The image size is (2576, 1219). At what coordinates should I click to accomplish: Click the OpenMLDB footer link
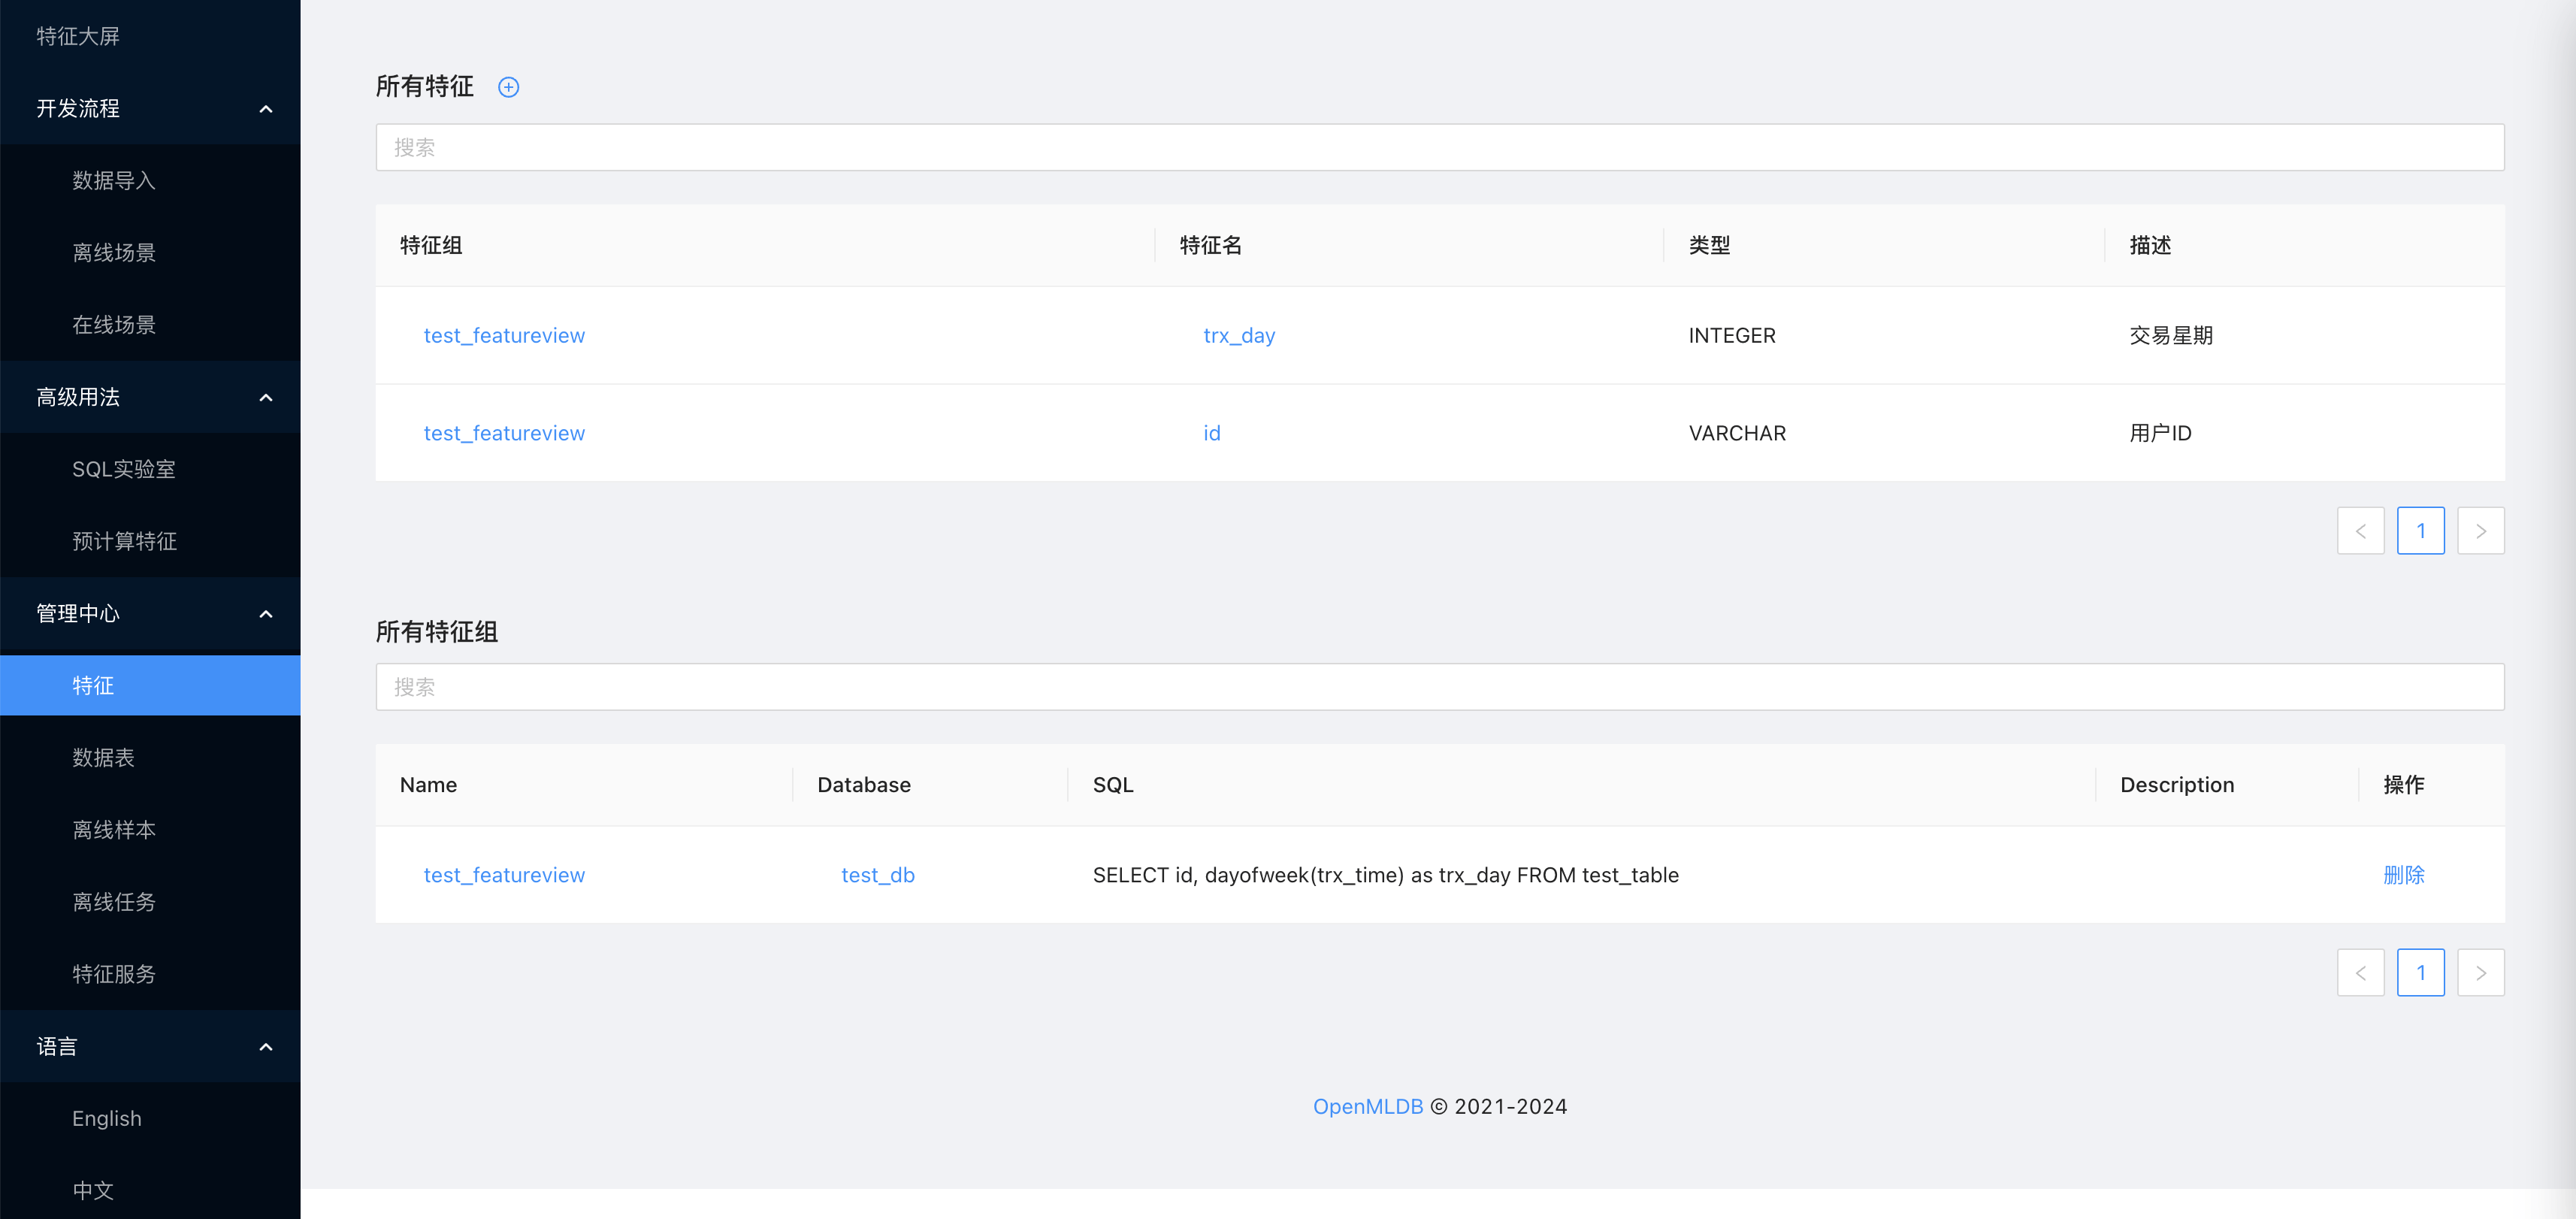pos(1367,1106)
